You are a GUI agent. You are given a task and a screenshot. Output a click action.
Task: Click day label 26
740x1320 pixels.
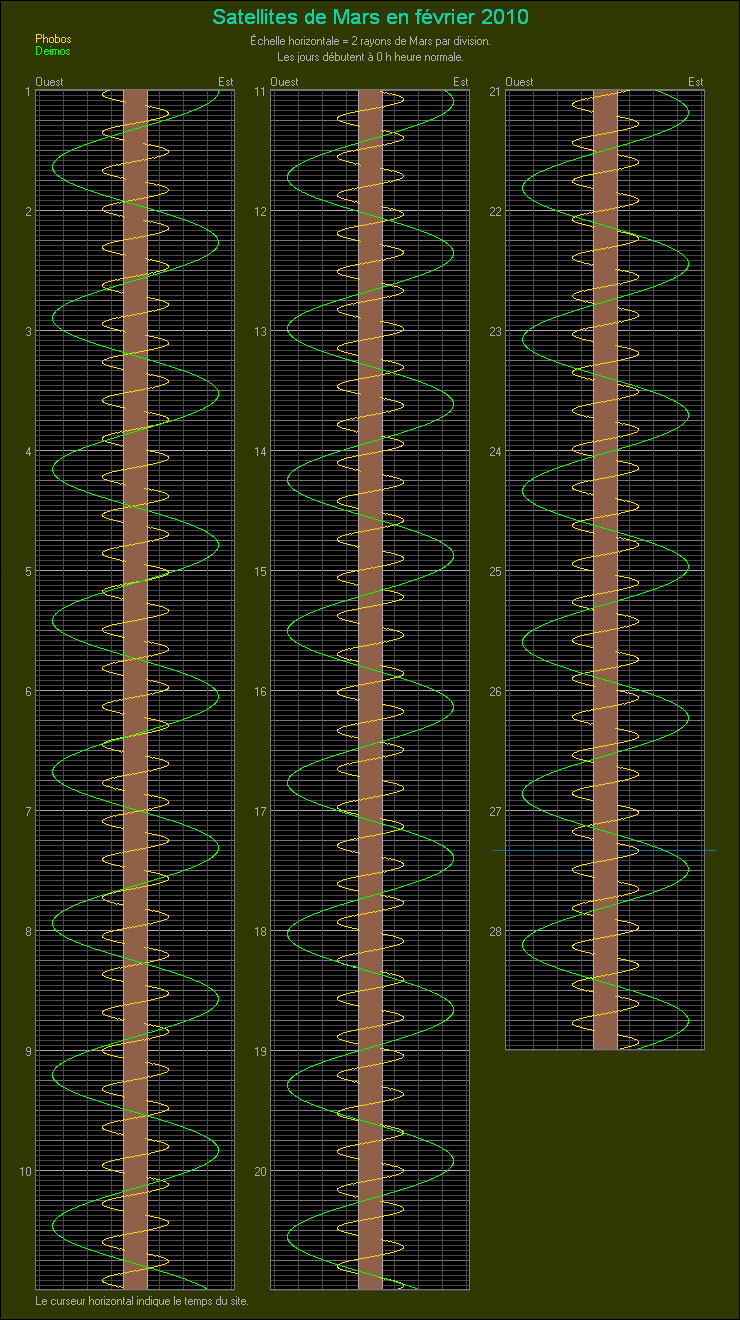pyautogui.click(x=494, y=692)
